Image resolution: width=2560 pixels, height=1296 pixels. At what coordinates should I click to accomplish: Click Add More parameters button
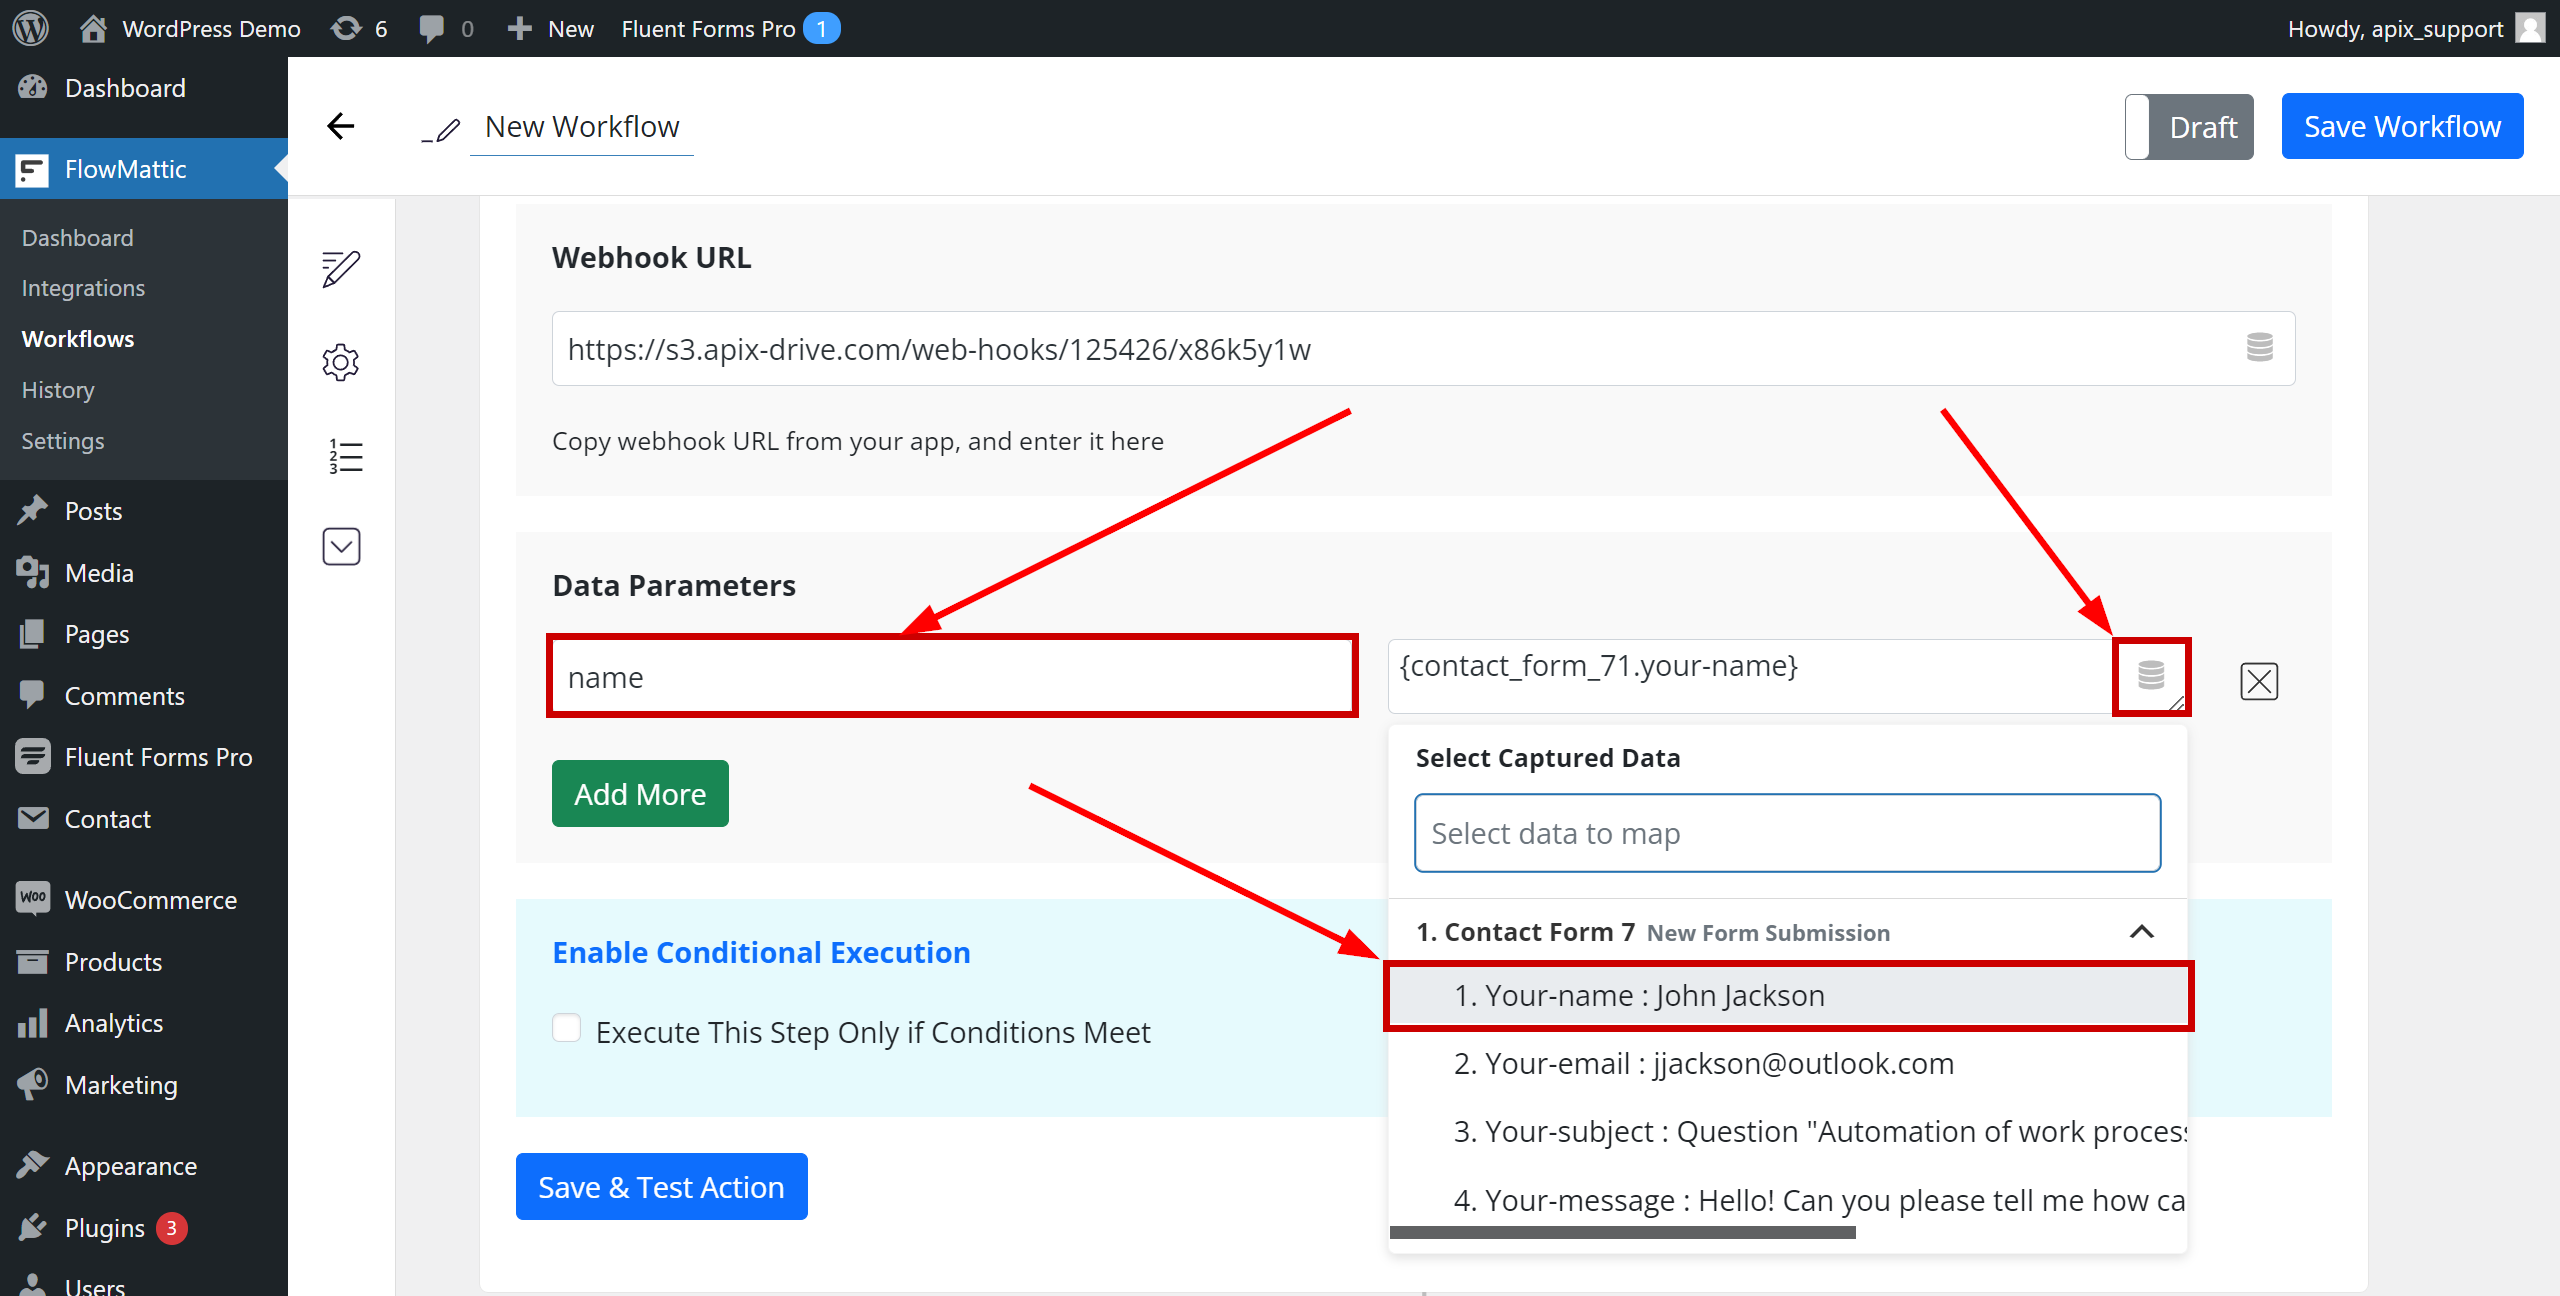click(640, 794)
